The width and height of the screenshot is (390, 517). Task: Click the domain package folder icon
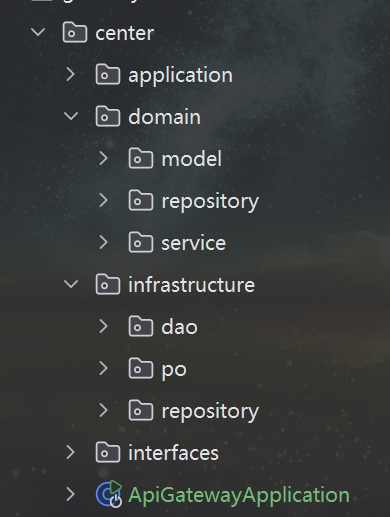[108, 116]
